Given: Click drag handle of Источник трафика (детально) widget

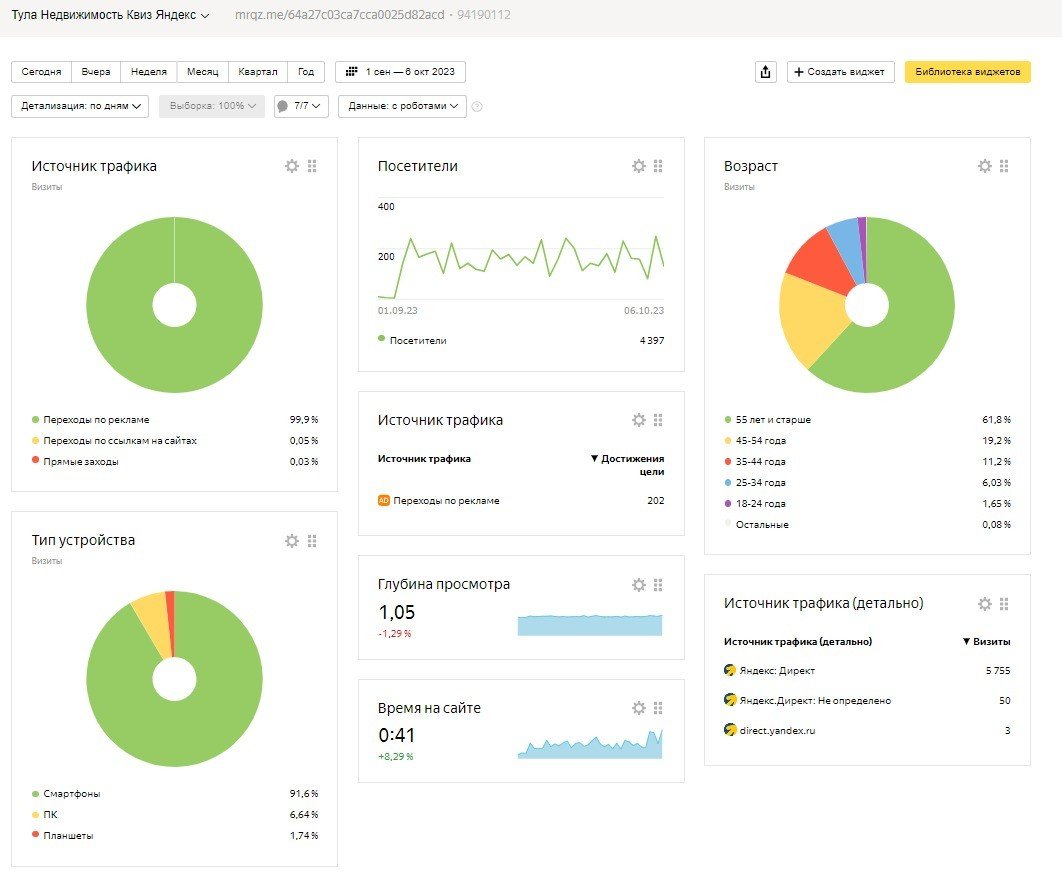Looking at the screenshot, I should coord(1004,603).
